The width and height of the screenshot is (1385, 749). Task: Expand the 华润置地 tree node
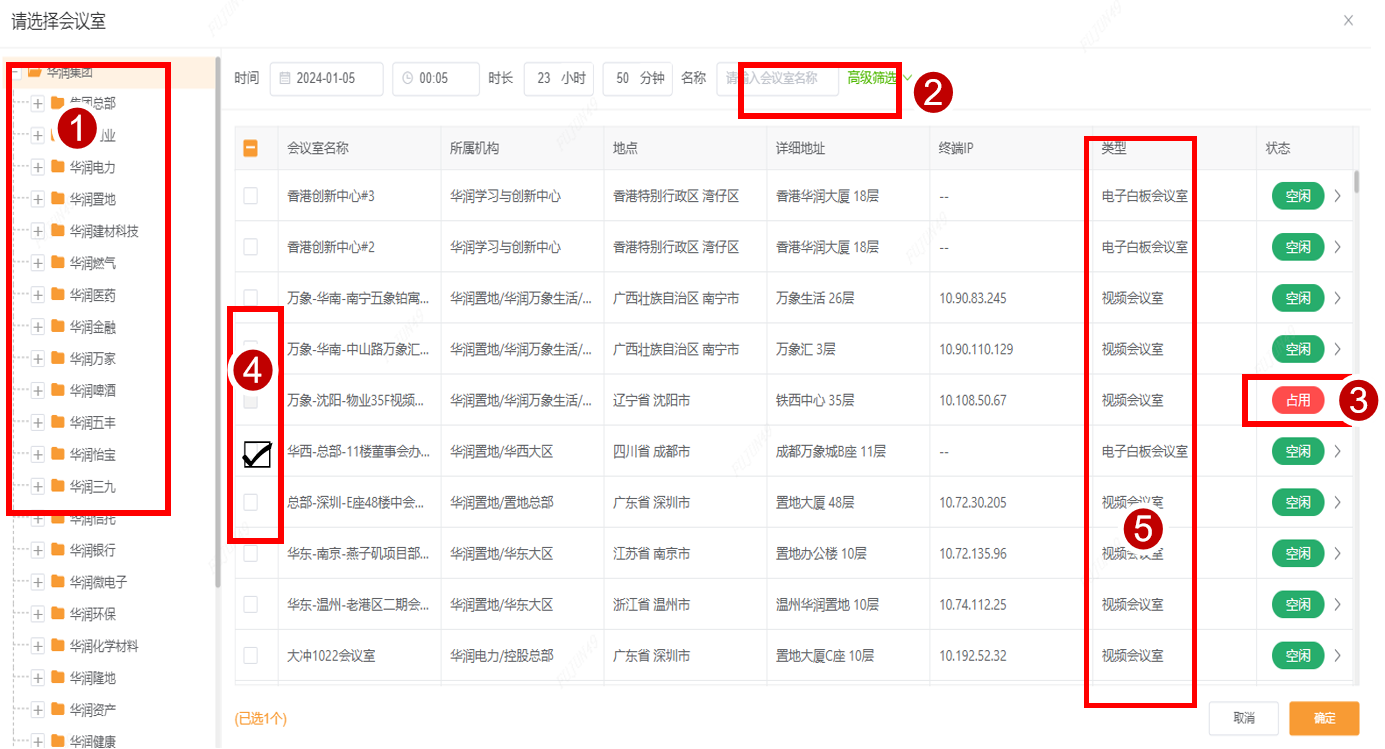38,199
